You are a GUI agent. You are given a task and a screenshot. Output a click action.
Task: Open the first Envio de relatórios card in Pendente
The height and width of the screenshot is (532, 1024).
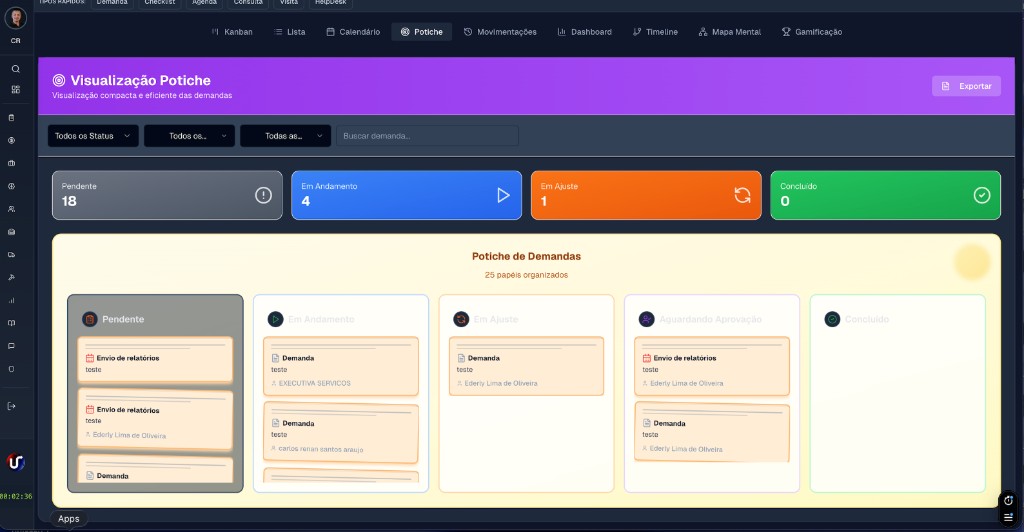click(x=155, y=360)
